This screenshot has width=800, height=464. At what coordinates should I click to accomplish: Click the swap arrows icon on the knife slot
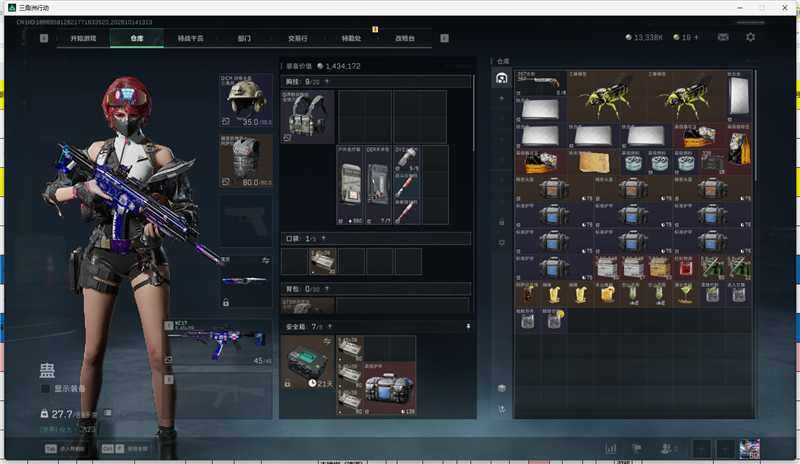266,260
